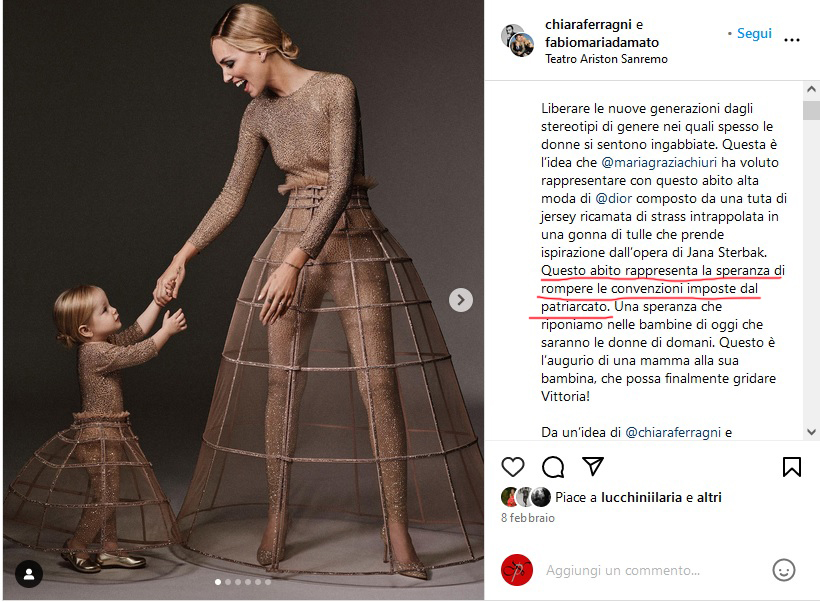Open the lucchiniilaria liker profile

[641, 497]
